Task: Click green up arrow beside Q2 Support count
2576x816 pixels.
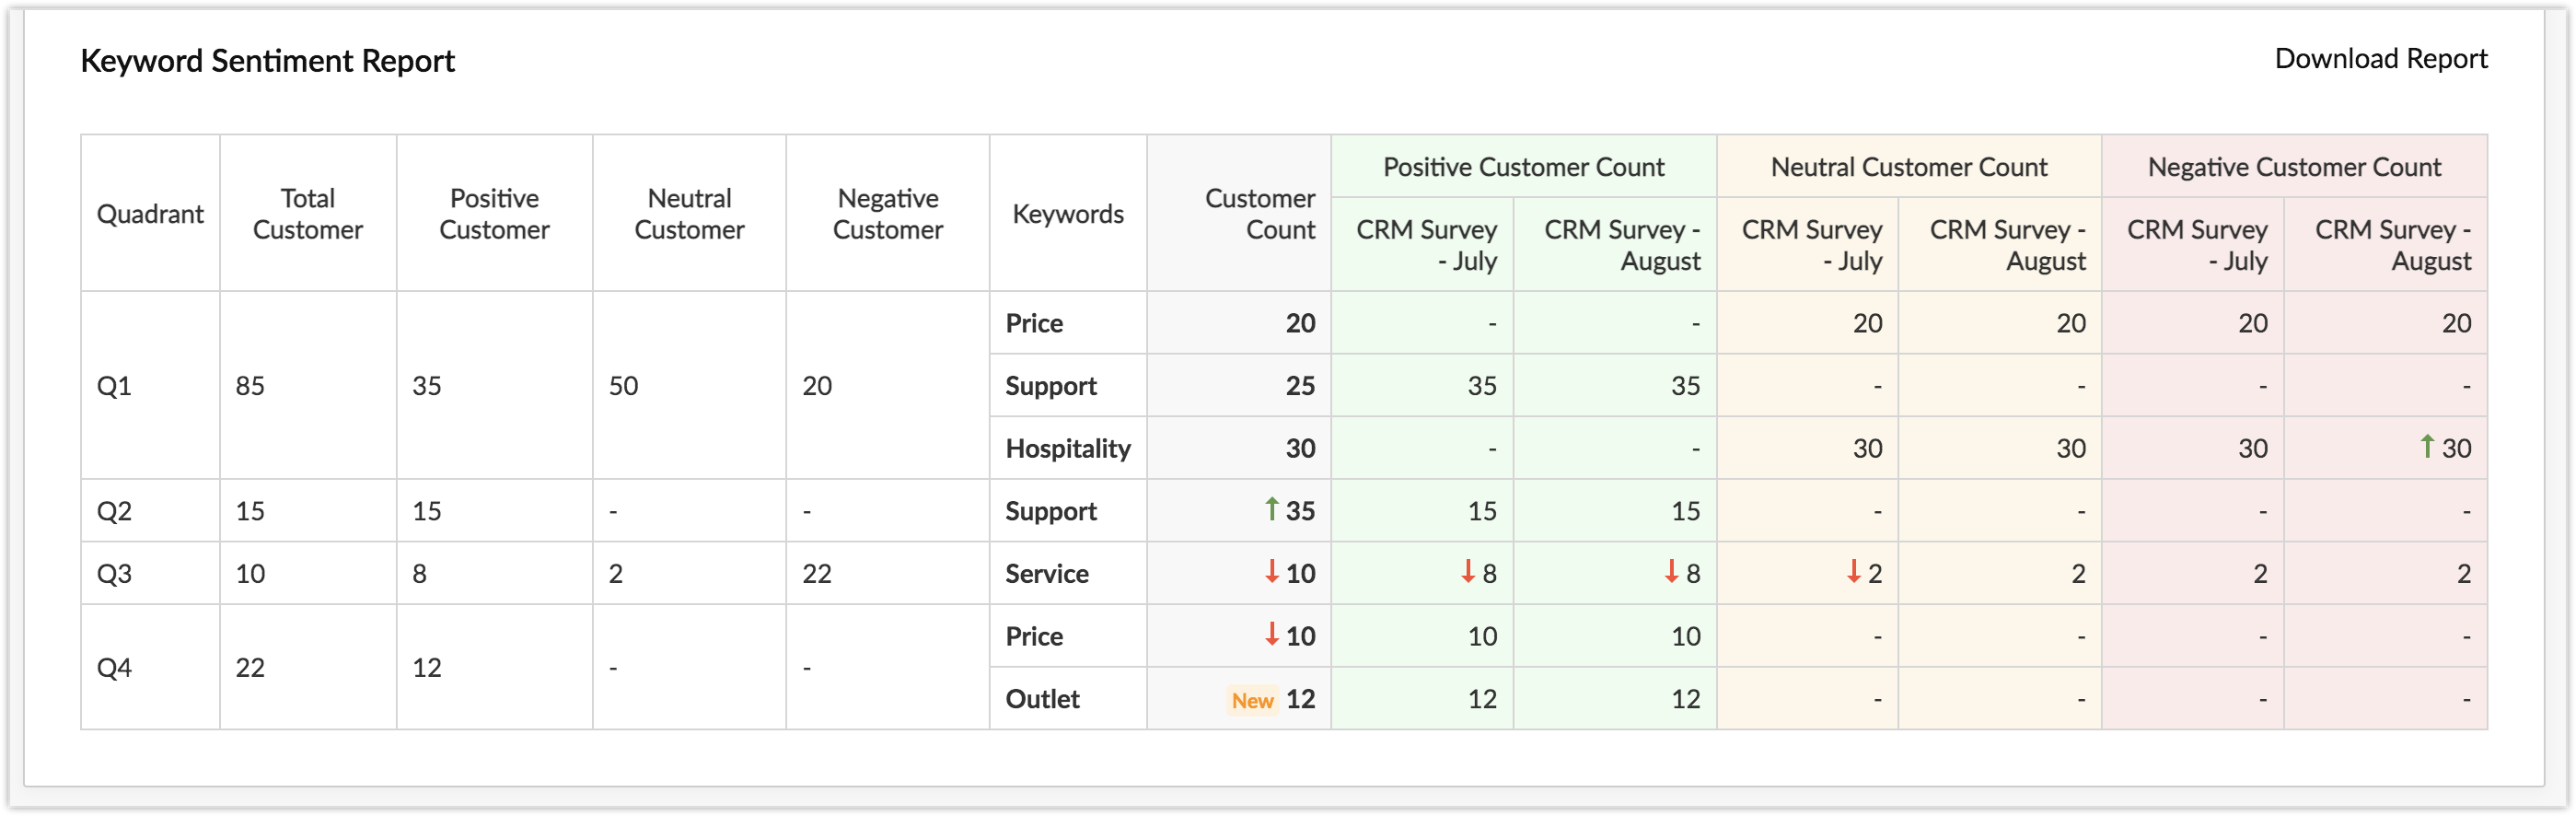Action: tap(1271, 509)
